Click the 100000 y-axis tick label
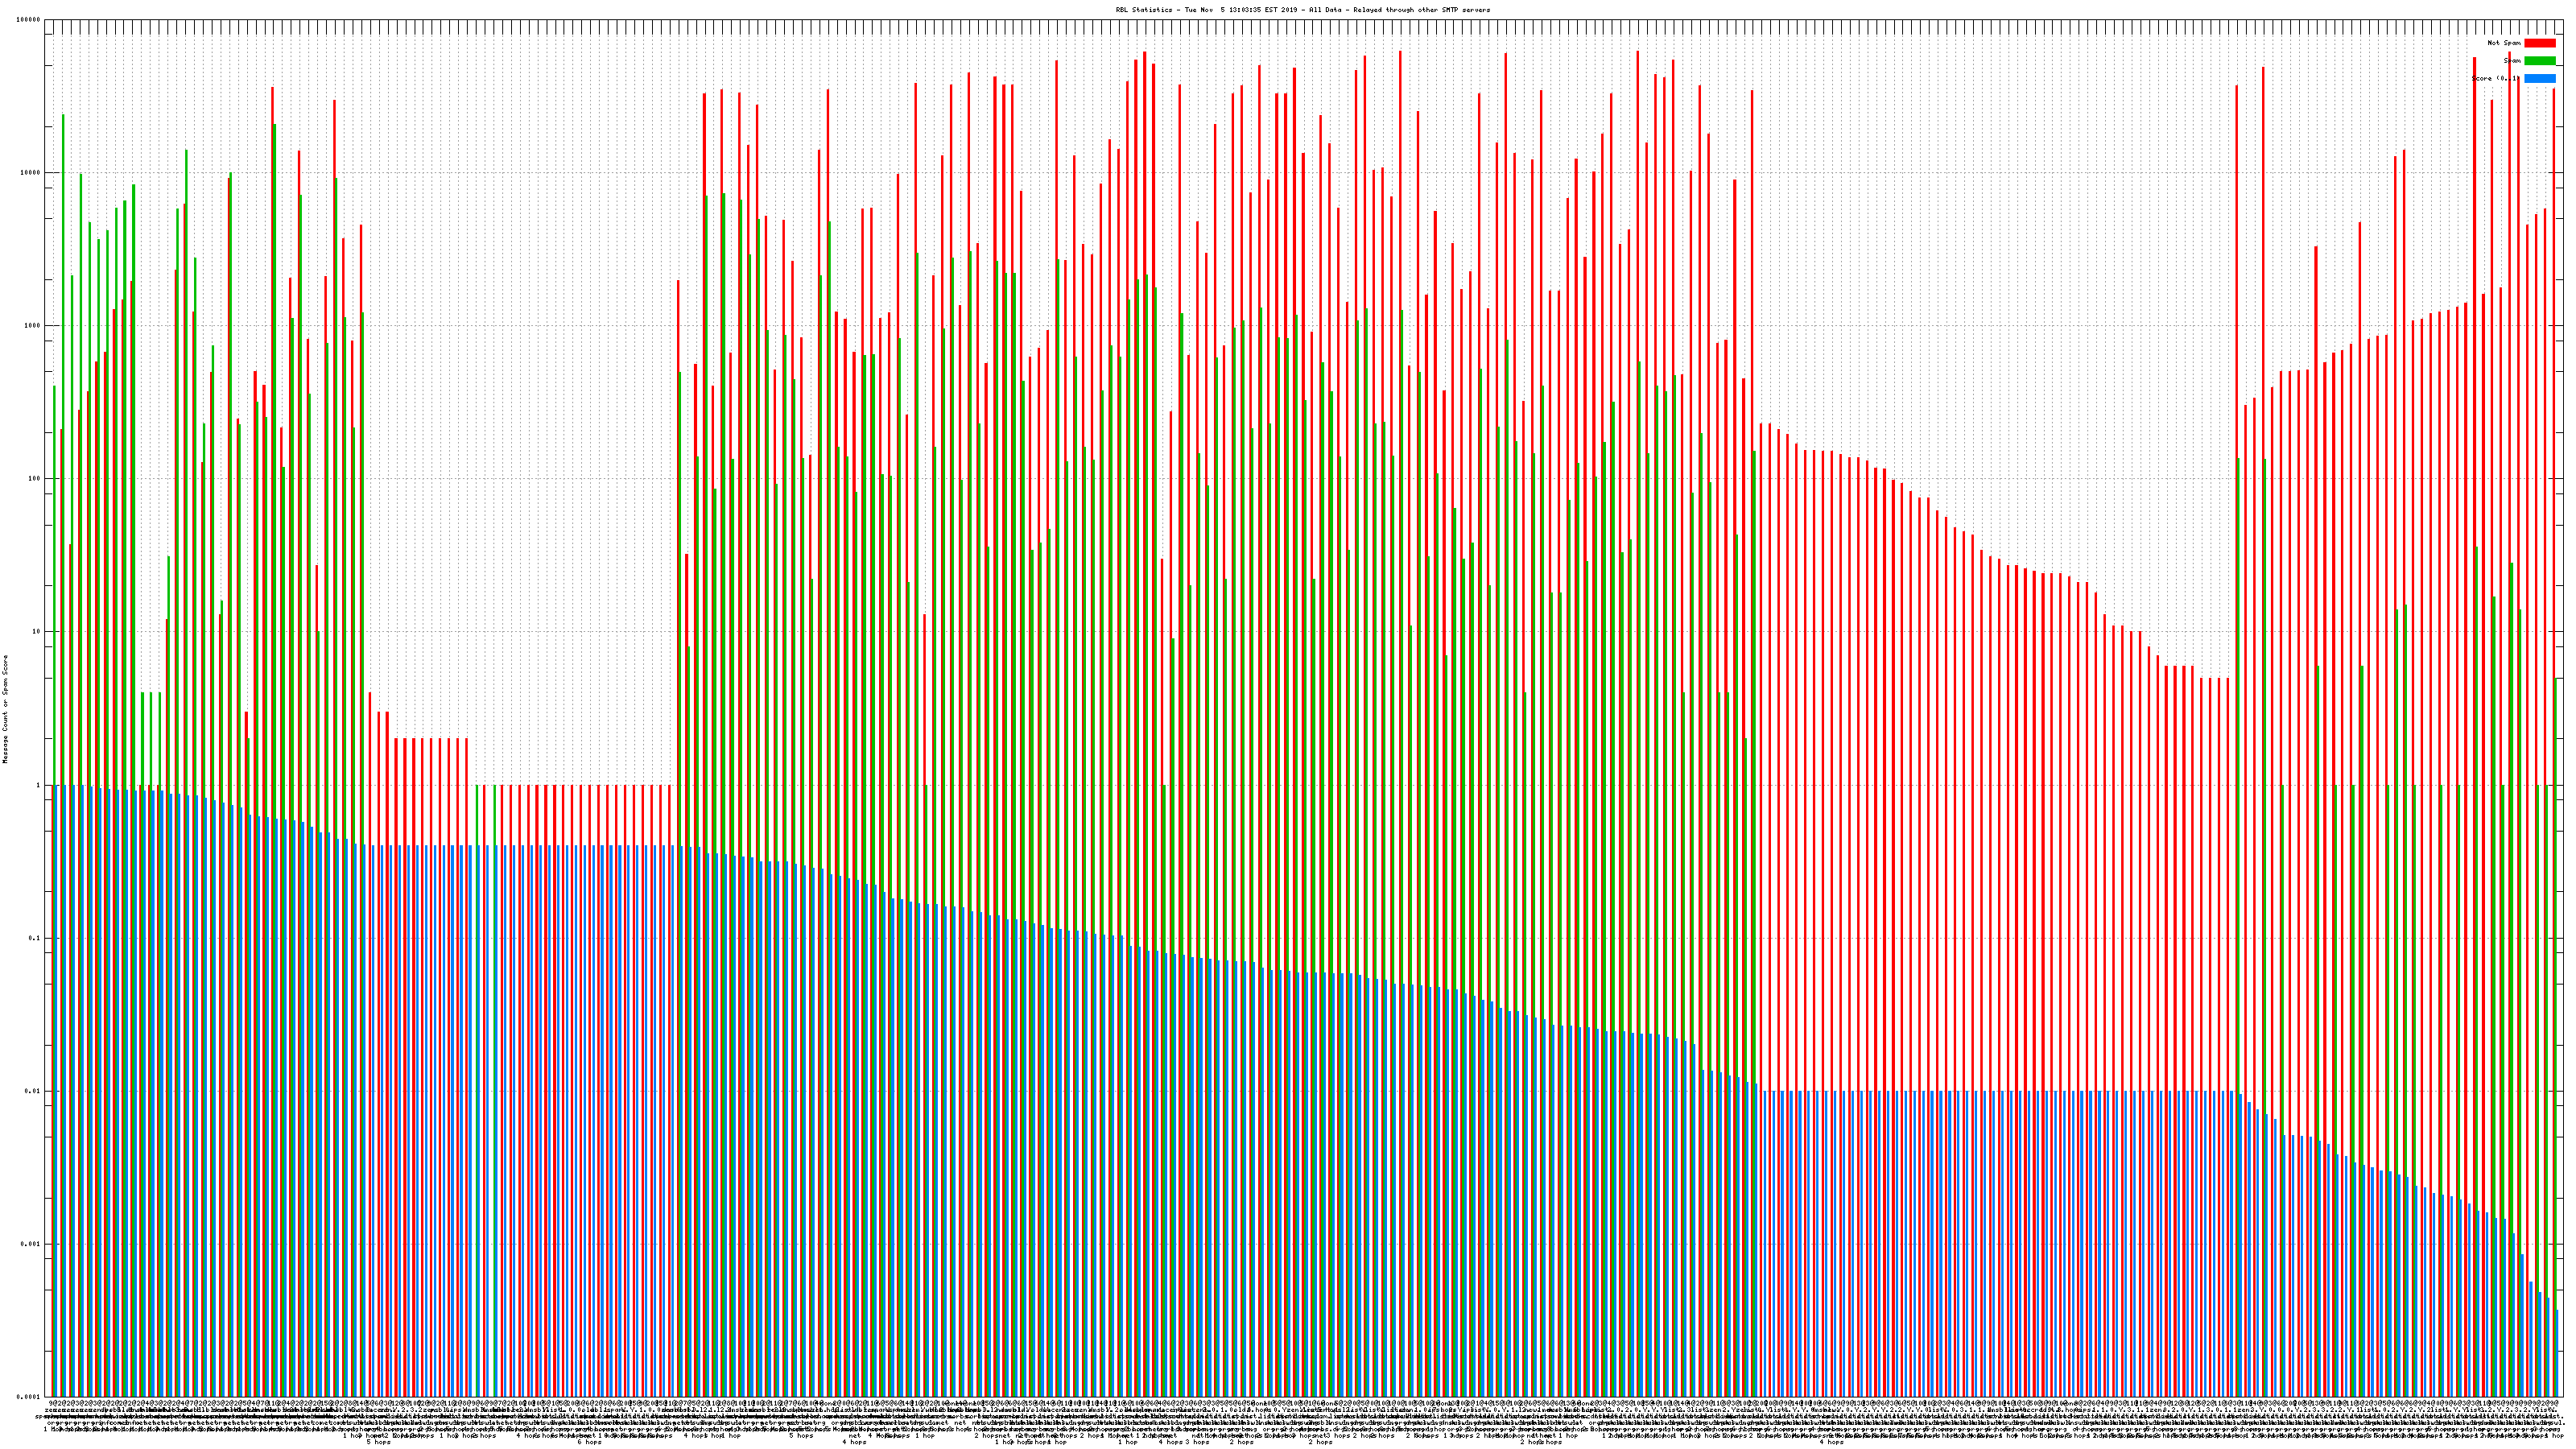Screen dimensions: 2576x1449 tap(28, 20)
